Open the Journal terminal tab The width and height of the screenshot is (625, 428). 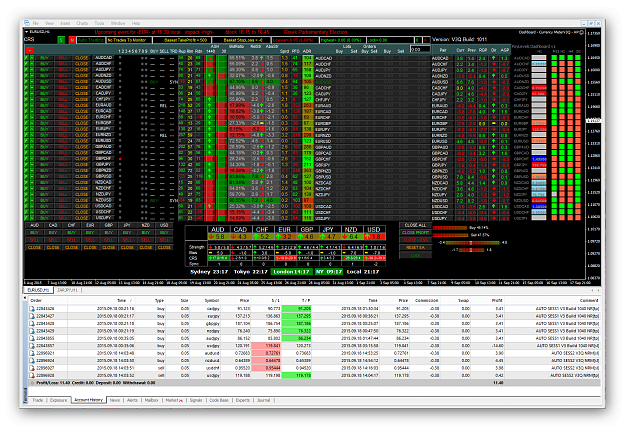pos(263,400)
